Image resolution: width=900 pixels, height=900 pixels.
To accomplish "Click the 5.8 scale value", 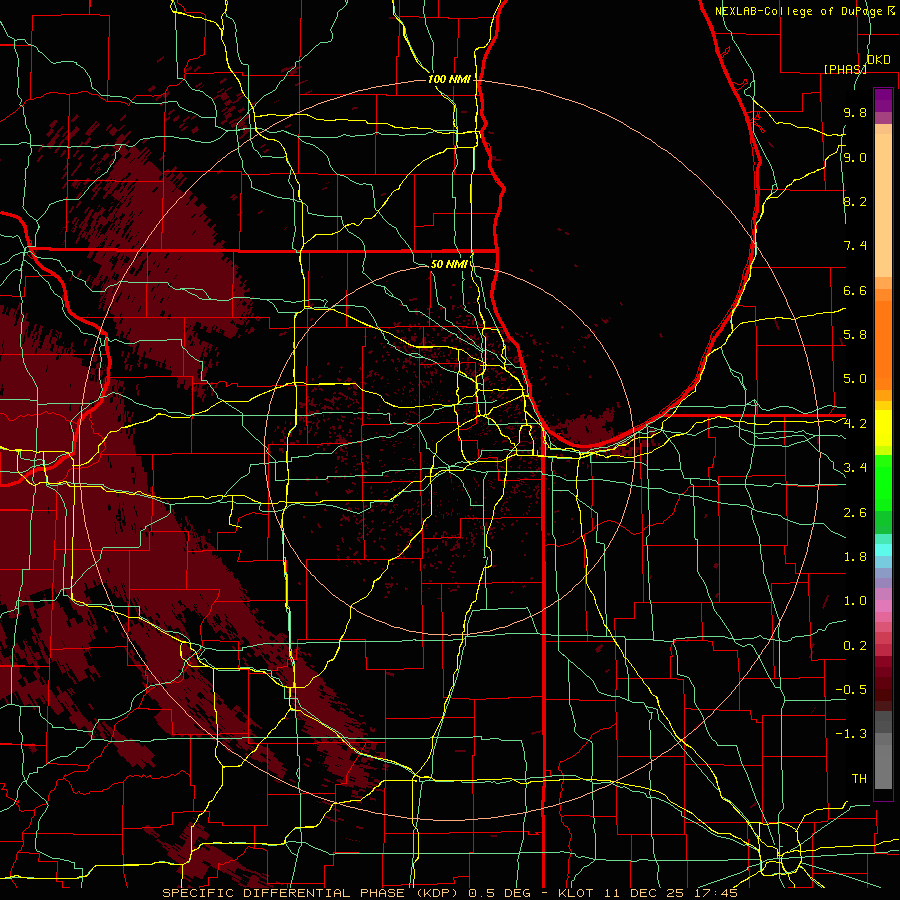I will pyautogui.click(x=855, y=335).
